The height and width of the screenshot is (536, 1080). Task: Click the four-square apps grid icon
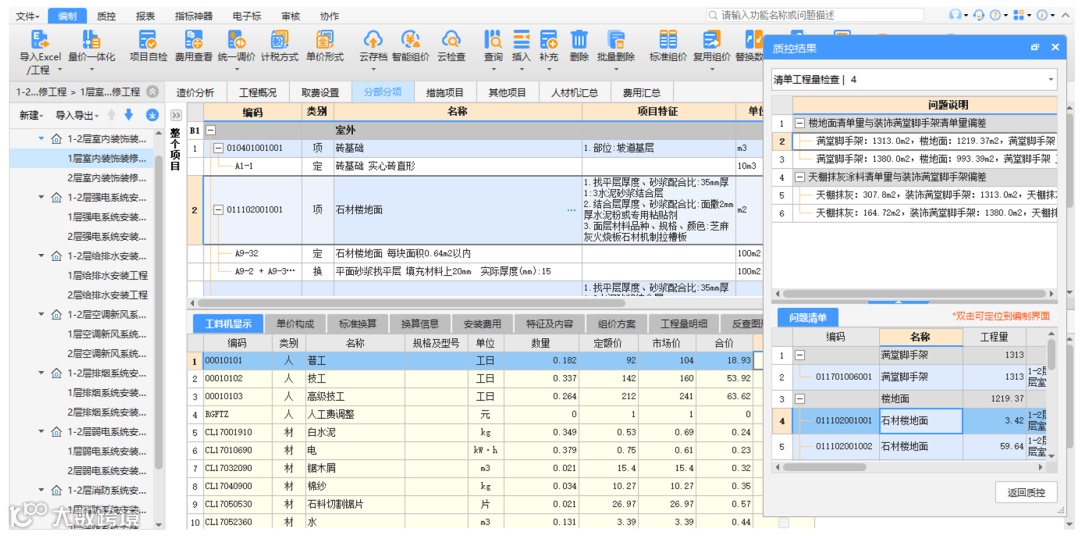pos(1020,14)
